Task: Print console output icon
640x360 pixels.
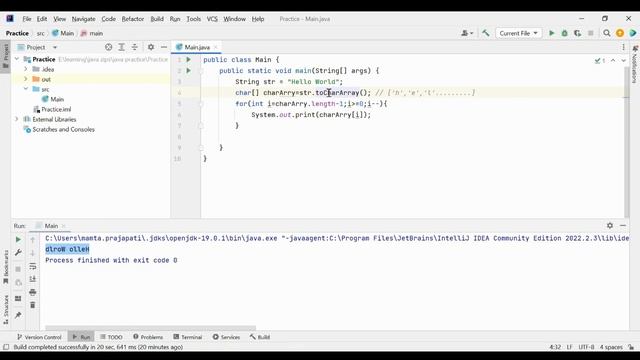Action: [33, 292]
